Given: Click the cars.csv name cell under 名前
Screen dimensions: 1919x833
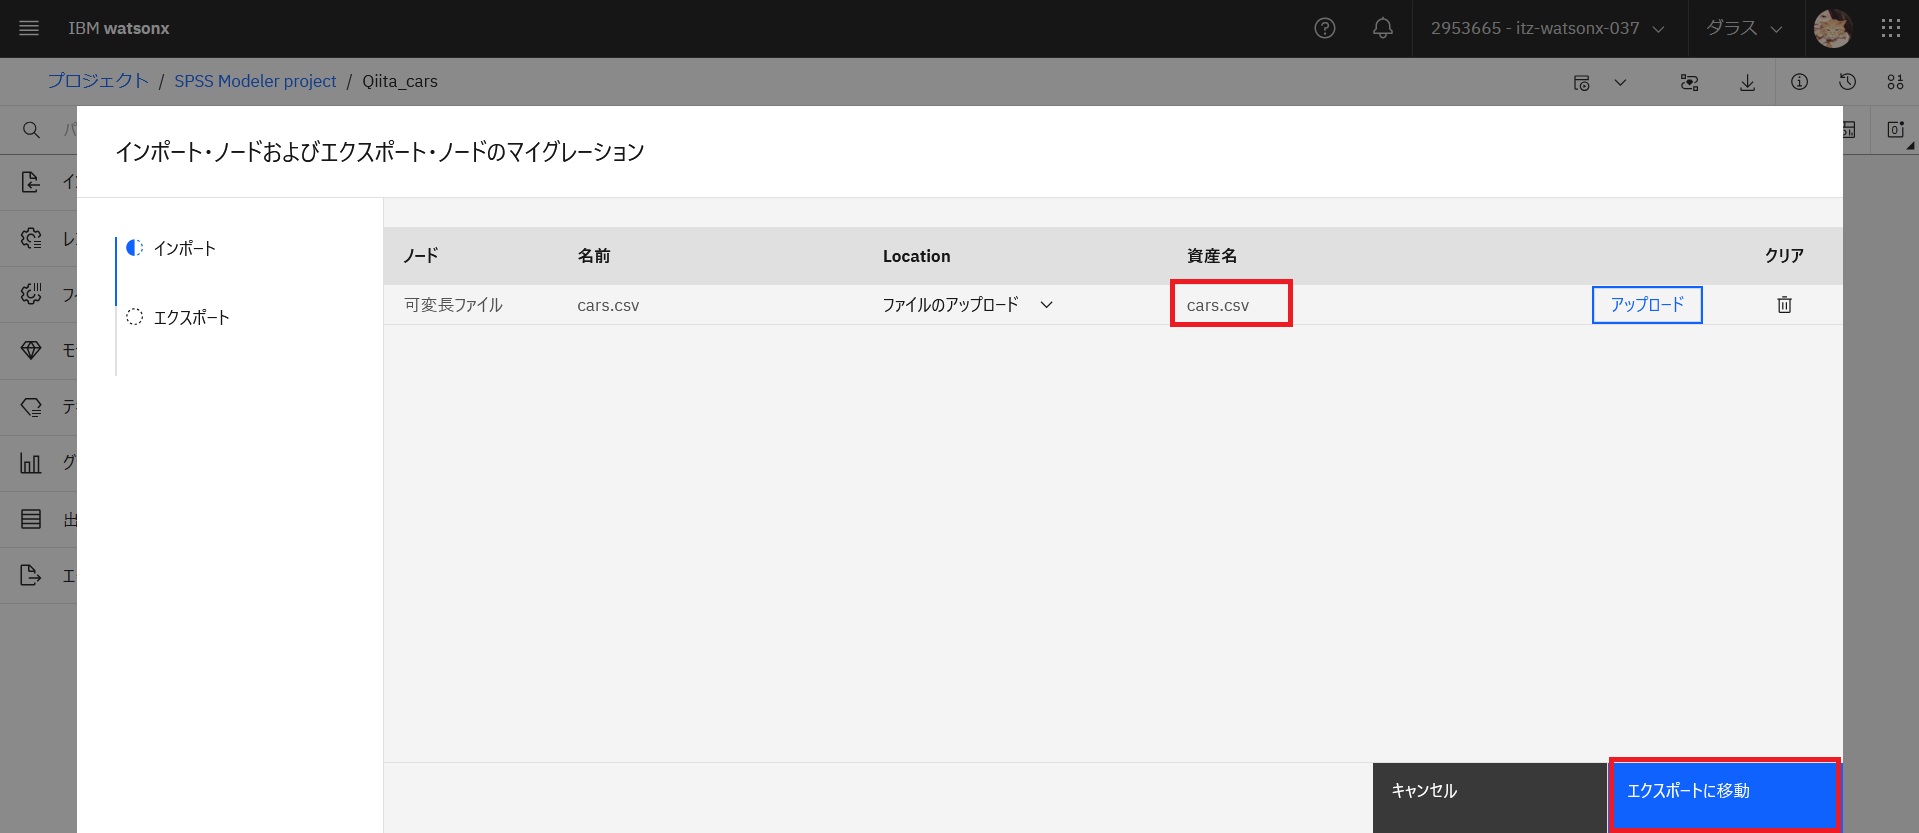Looking at the screenshot, I should click(x=608, y=305).
